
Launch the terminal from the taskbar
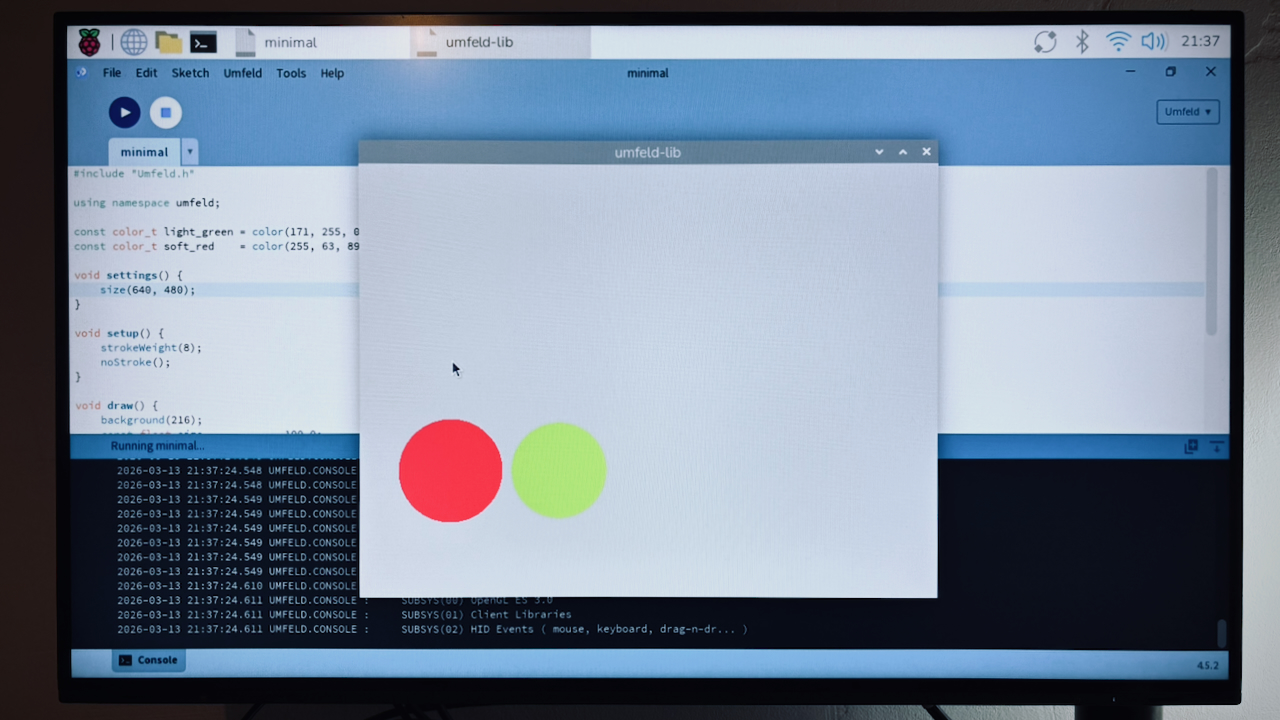(x=203, y=42)
